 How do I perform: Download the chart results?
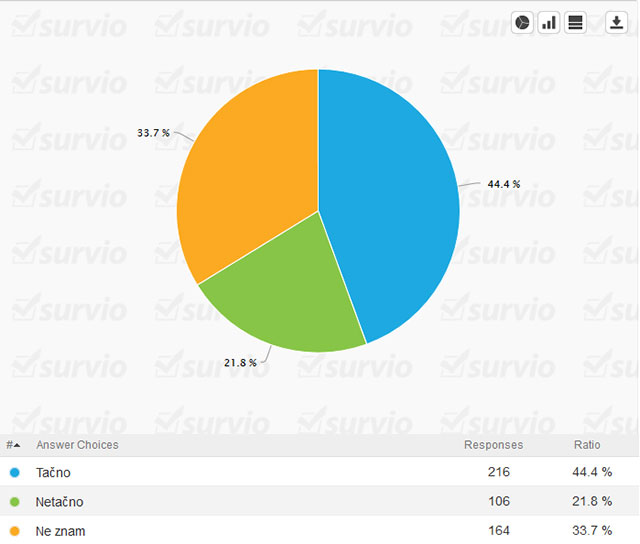pos(615,23)
